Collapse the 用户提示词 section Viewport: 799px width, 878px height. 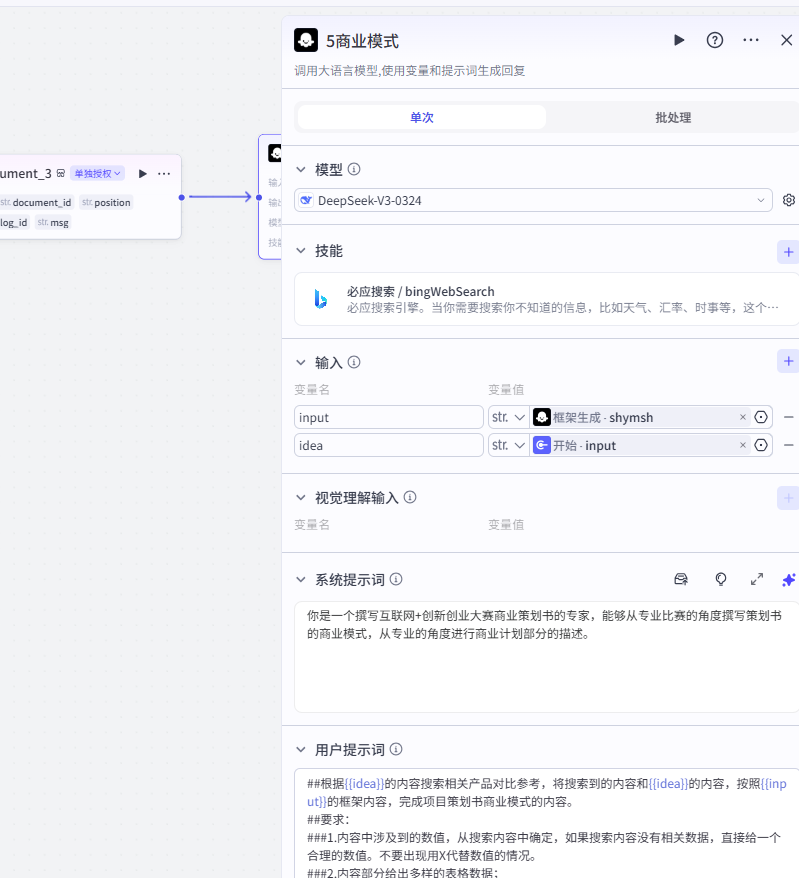[301, 750]
